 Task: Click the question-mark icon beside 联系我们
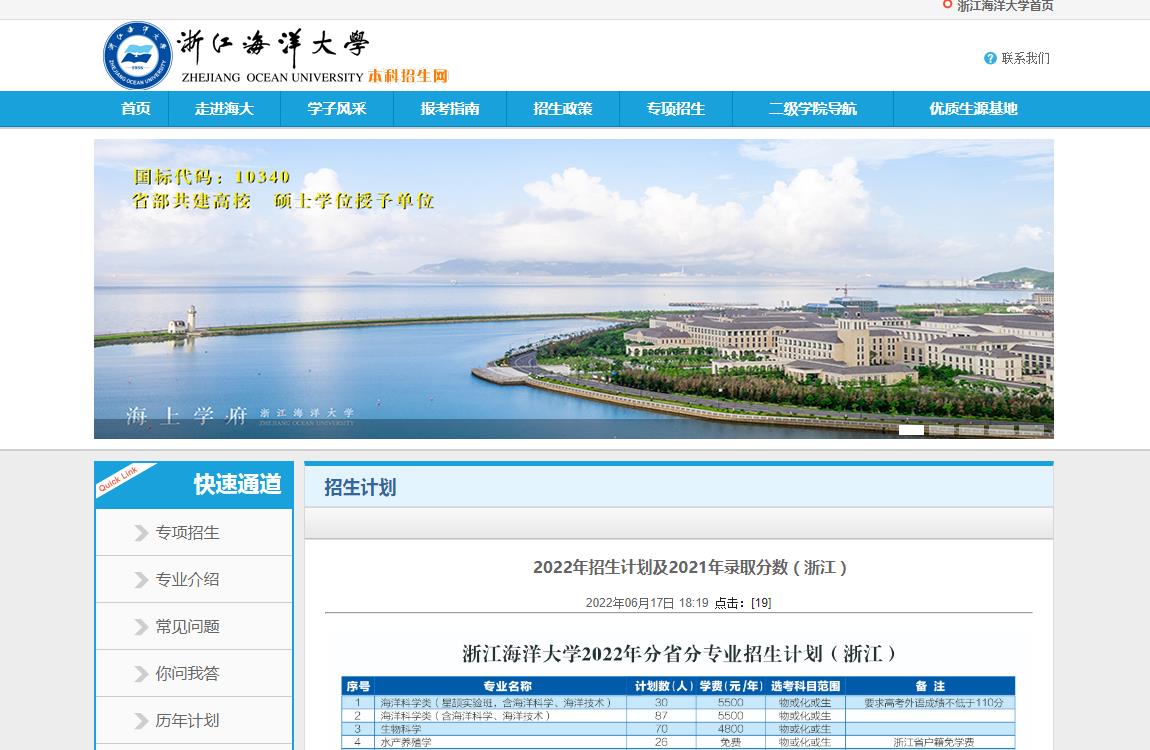pos(990,58)
